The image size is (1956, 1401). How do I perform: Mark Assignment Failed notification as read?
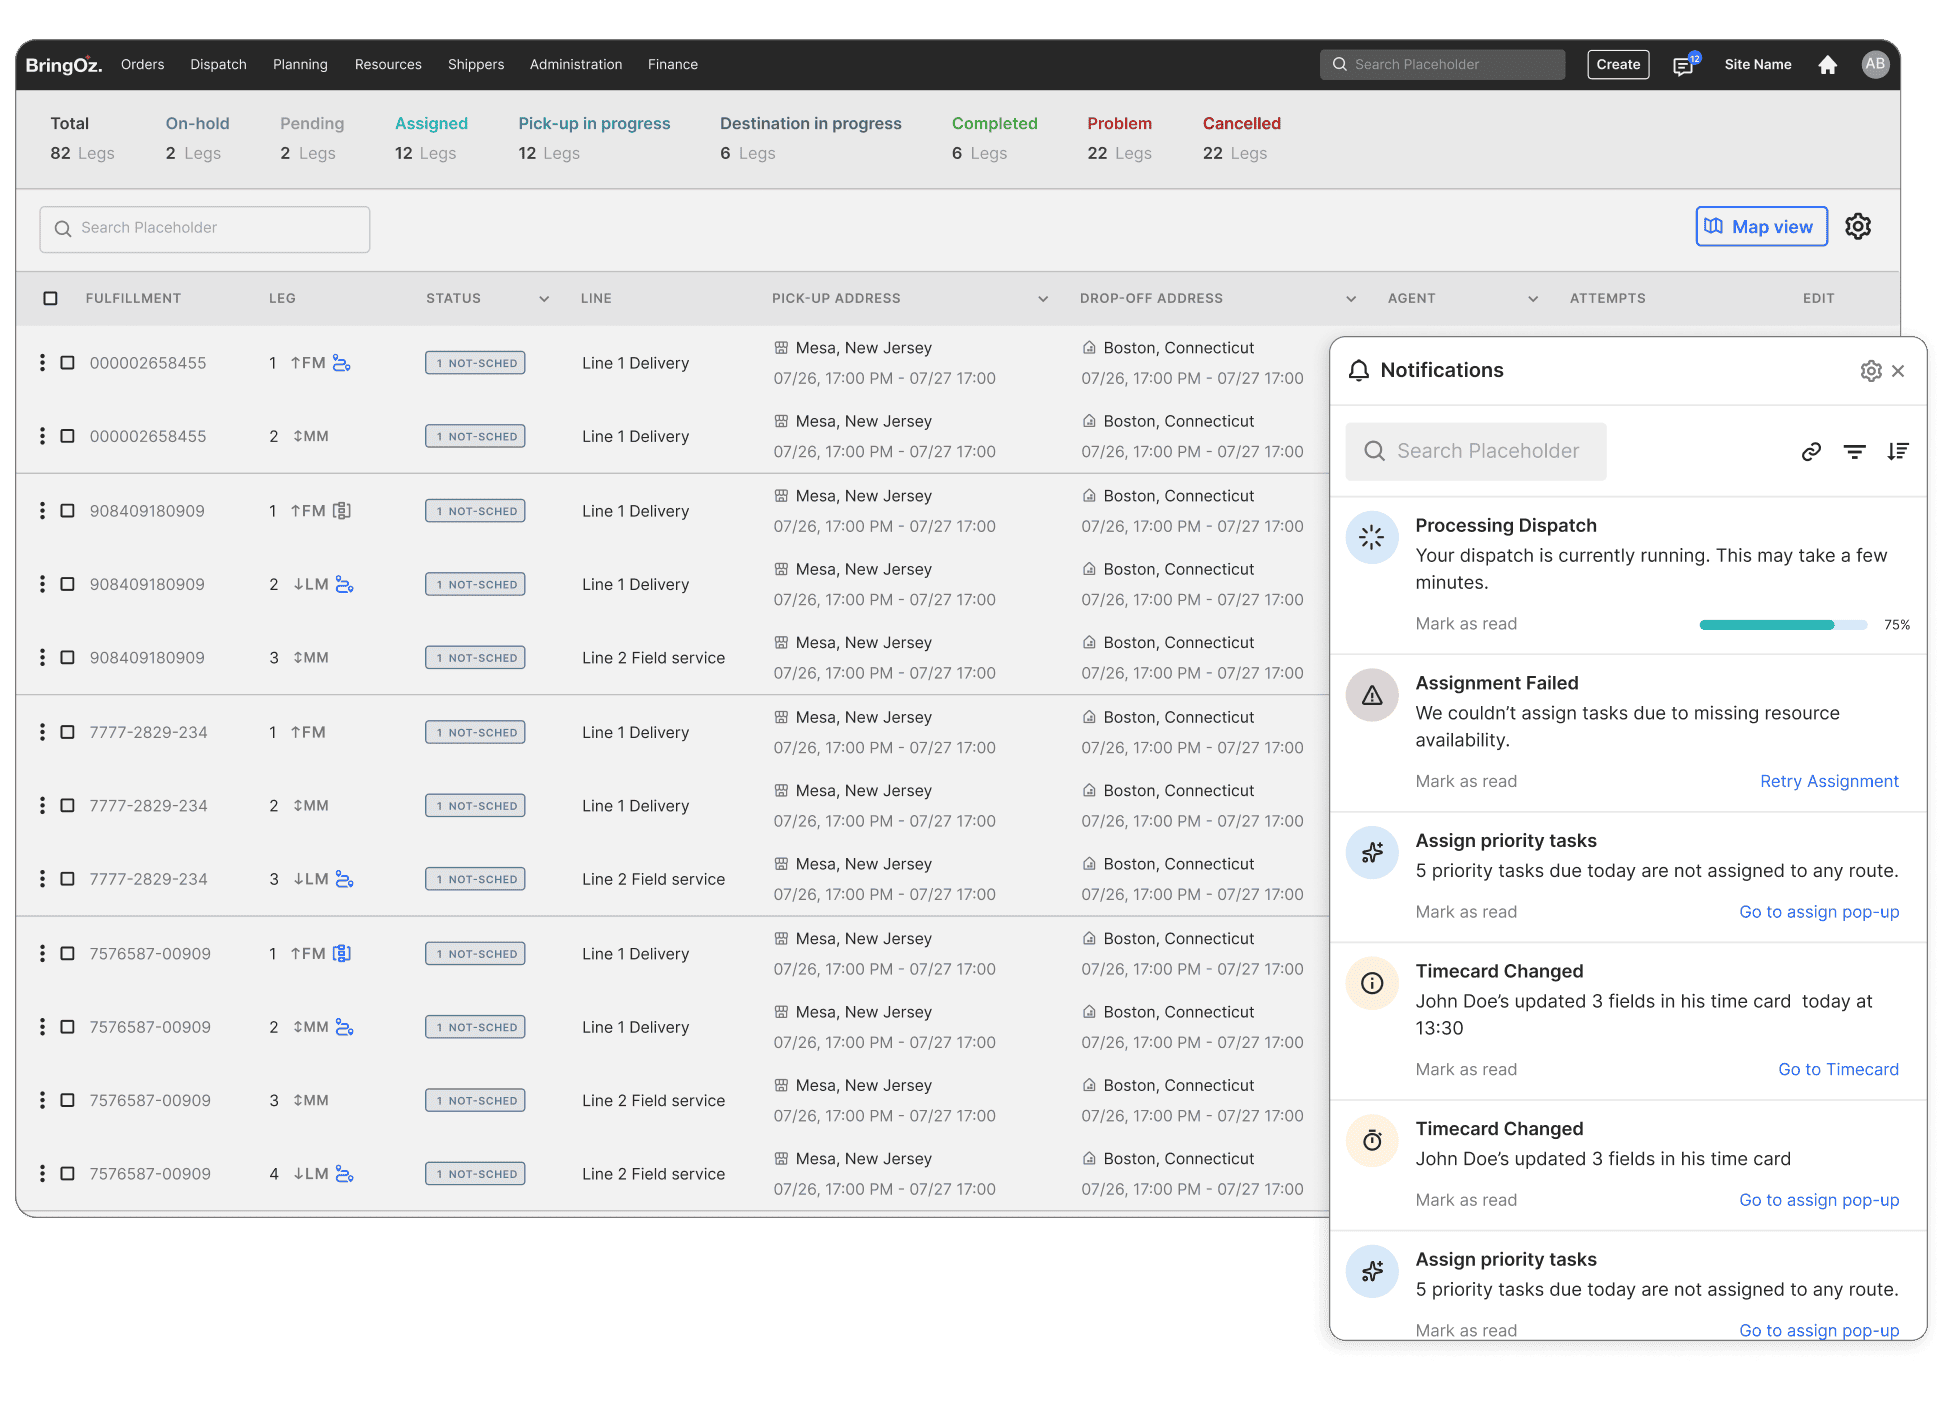pos(1466,781)
